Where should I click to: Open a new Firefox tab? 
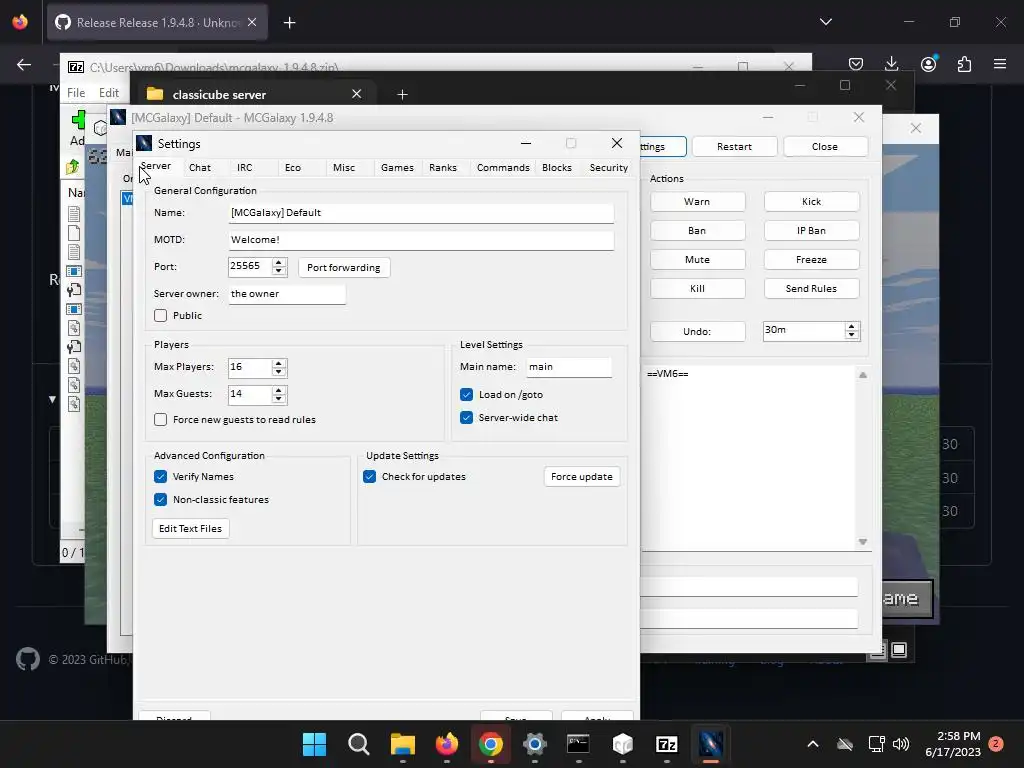pos(290,23)
